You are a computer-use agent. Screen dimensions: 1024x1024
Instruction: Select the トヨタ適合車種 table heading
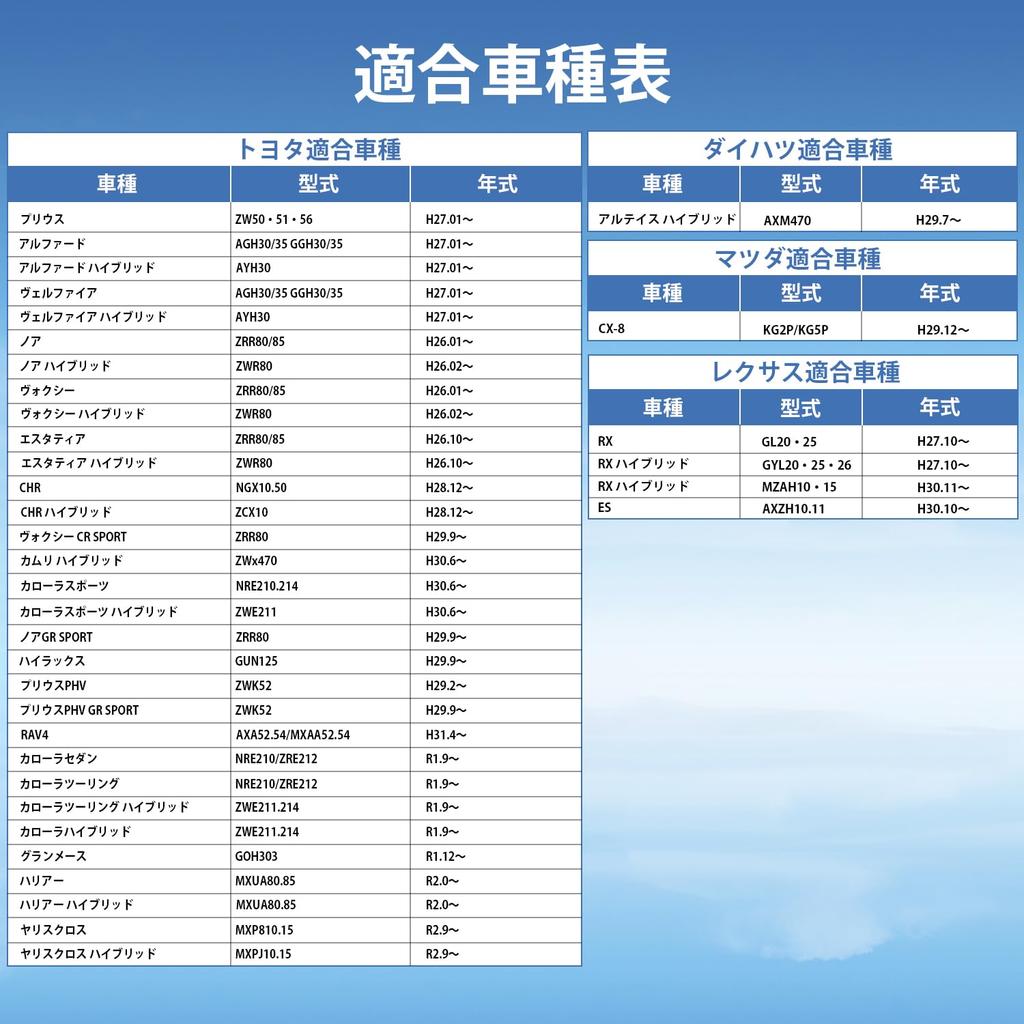point(318,150)
